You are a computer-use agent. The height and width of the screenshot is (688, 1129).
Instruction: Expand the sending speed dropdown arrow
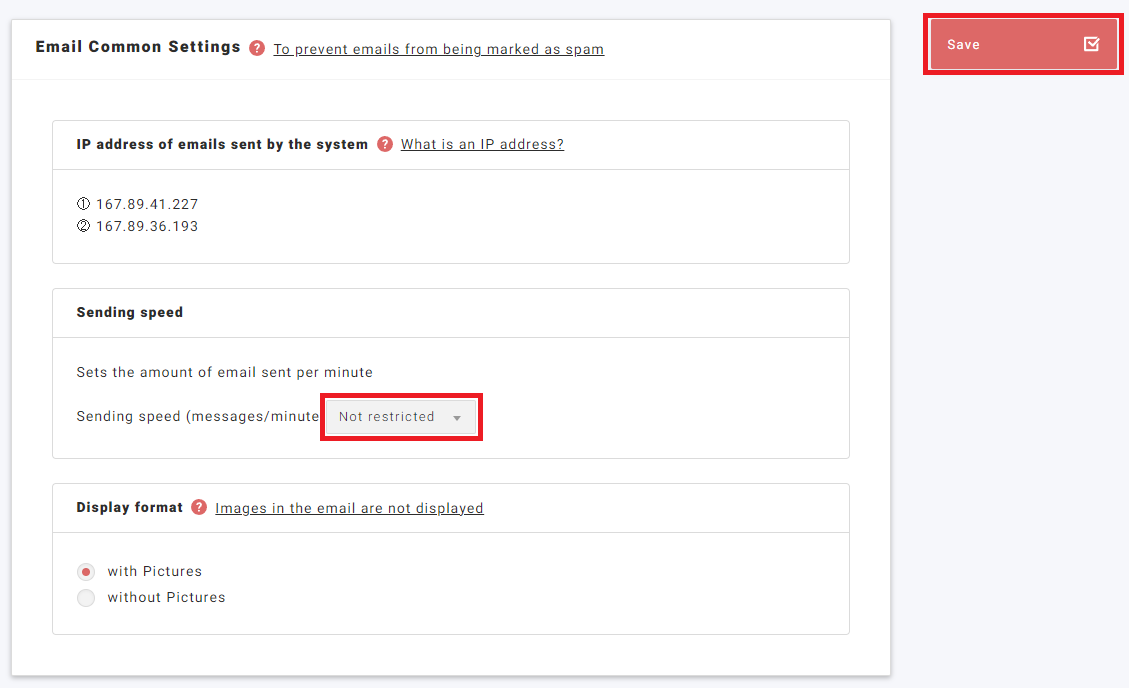point(457,418)
